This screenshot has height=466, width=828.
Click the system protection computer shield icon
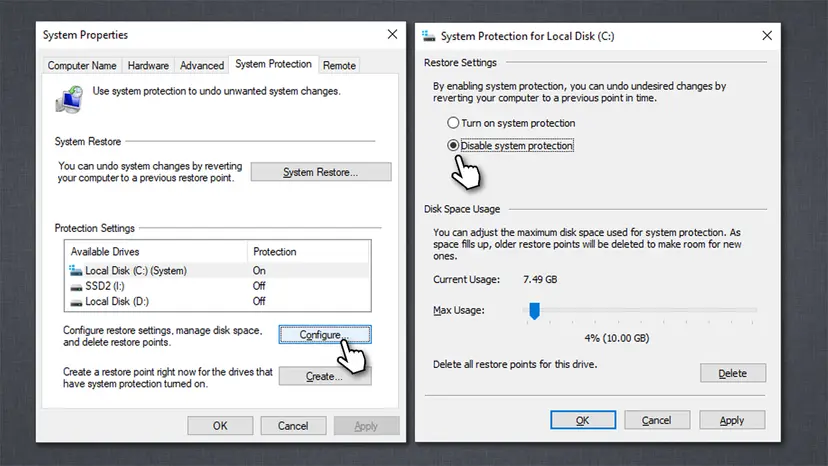[x=69, y=99]
